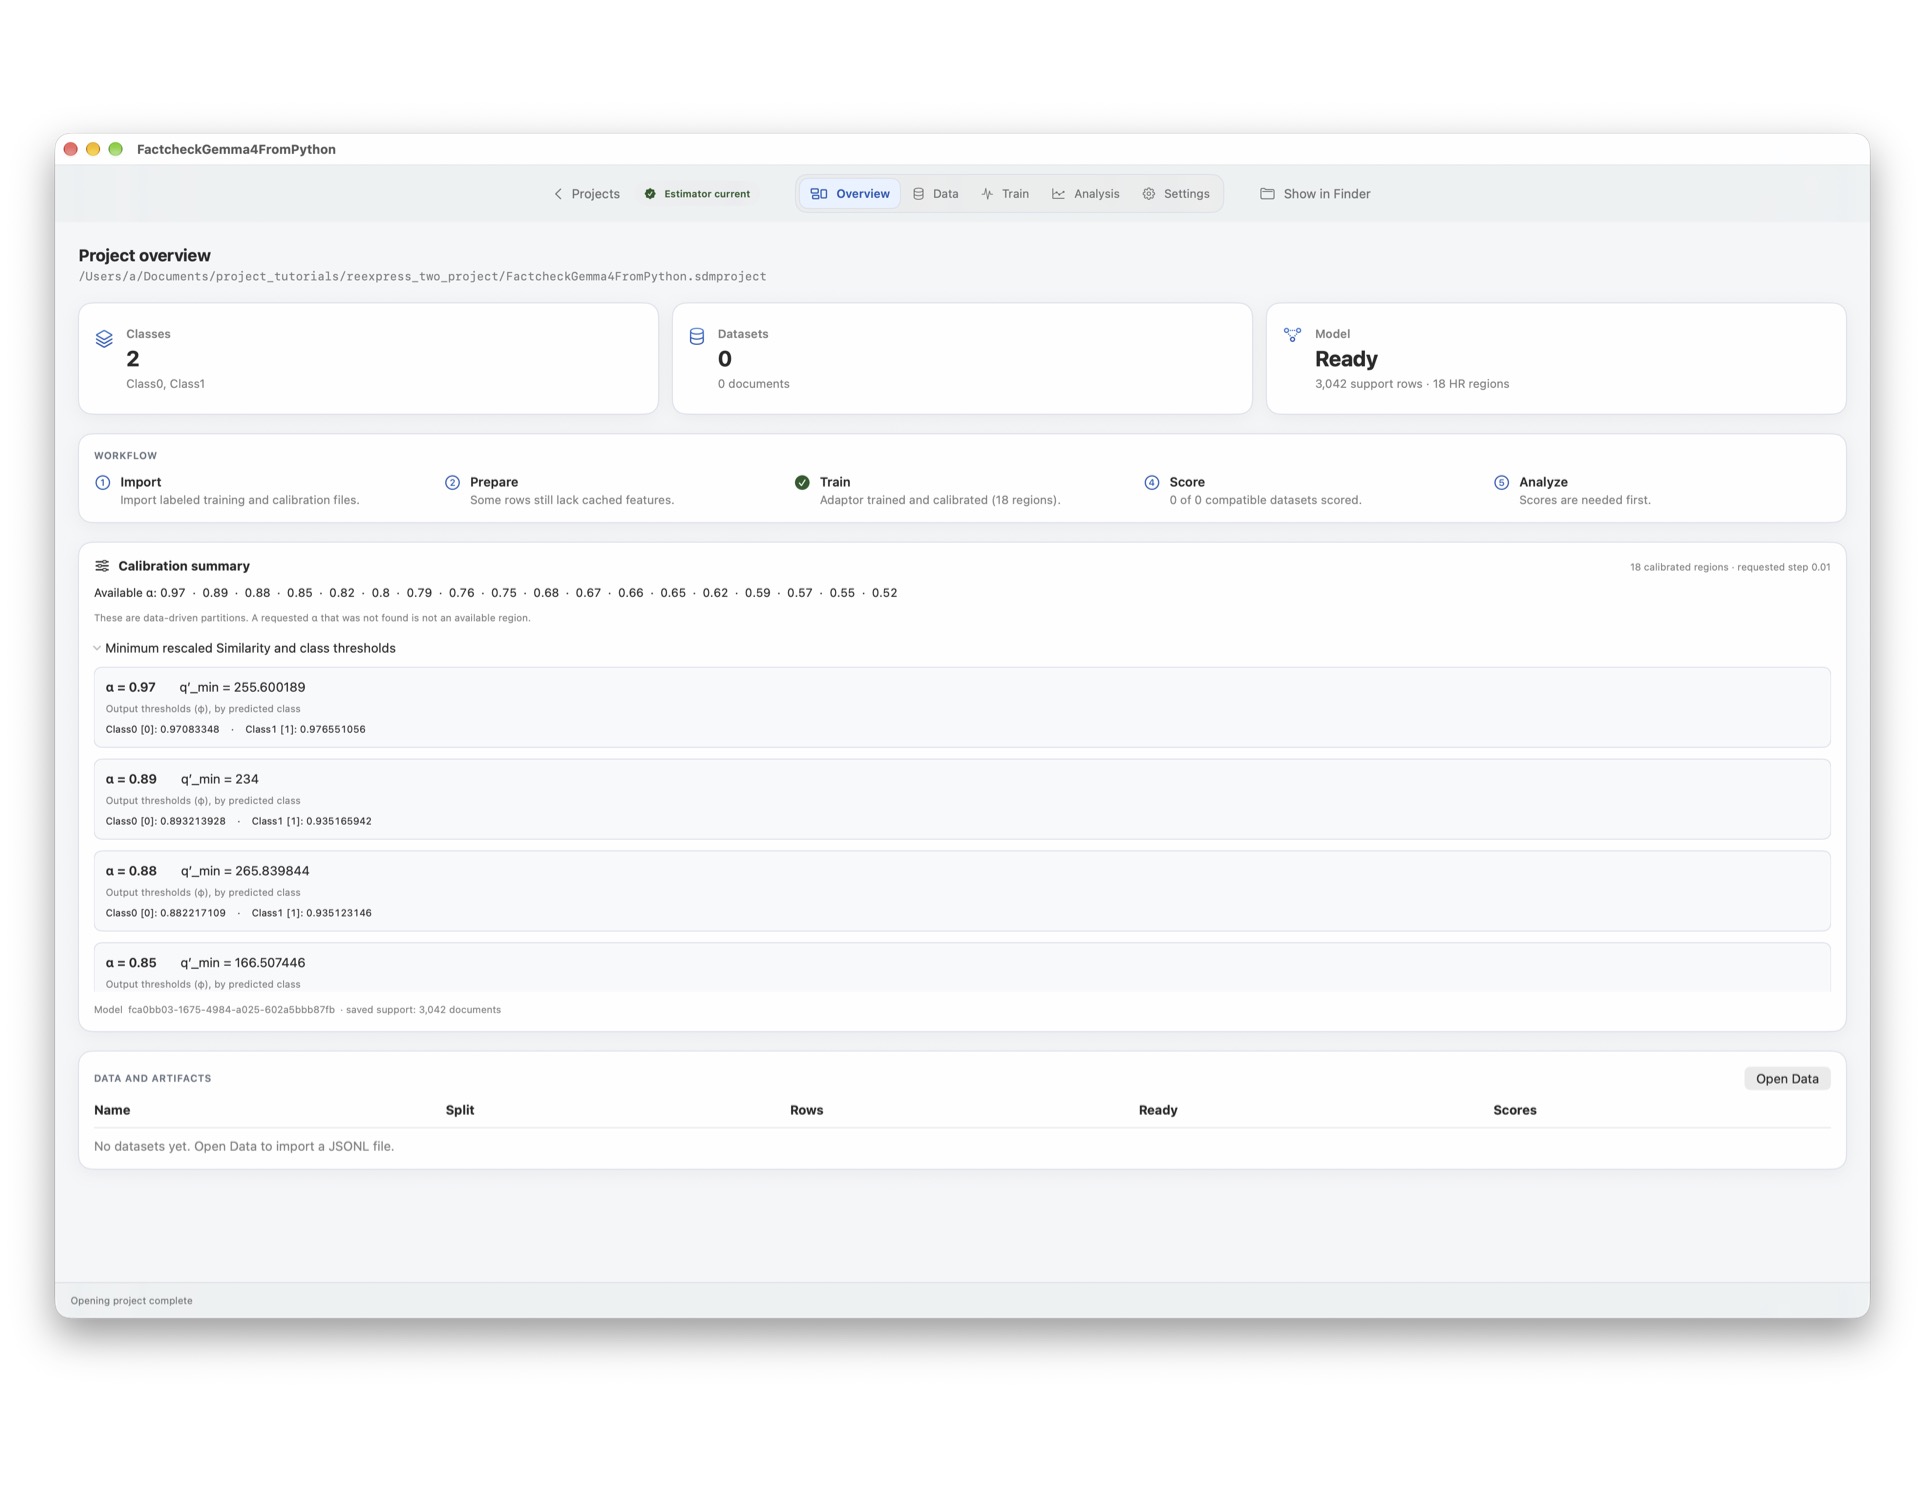Click the α = 0.85 region row
This screenshot has width=1924, height=1487.
[x=962, y=968]
